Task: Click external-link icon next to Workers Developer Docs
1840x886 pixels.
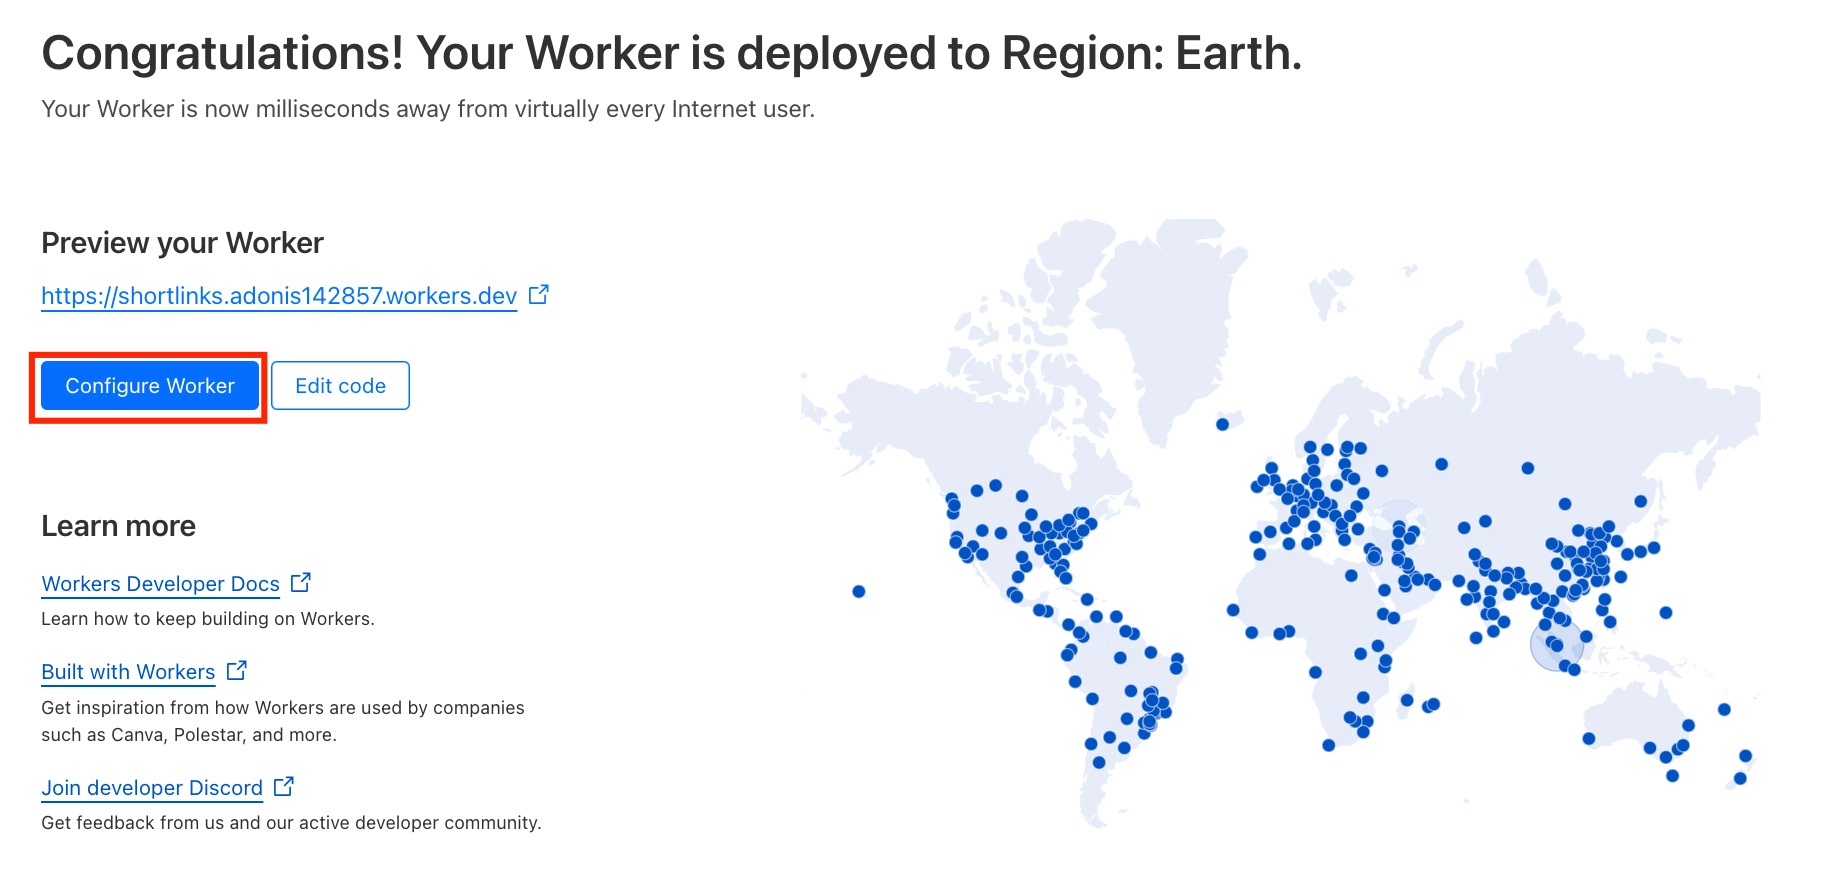Action: point(301,582)
